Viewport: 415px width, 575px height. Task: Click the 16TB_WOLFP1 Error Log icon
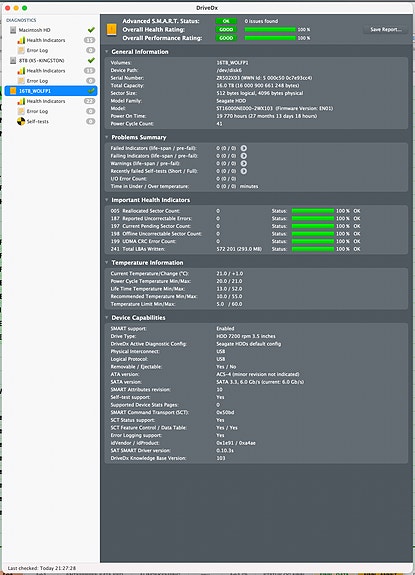pos(21,111)
